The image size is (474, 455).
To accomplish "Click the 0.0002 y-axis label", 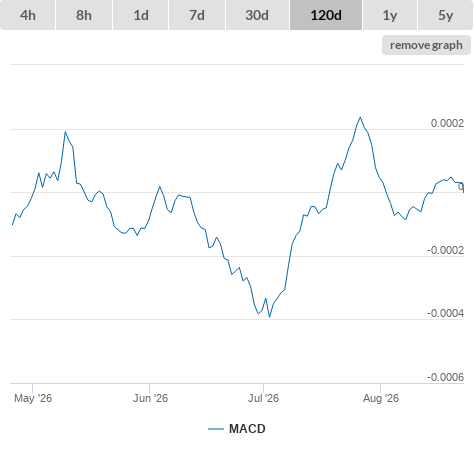I will point(447,123).
